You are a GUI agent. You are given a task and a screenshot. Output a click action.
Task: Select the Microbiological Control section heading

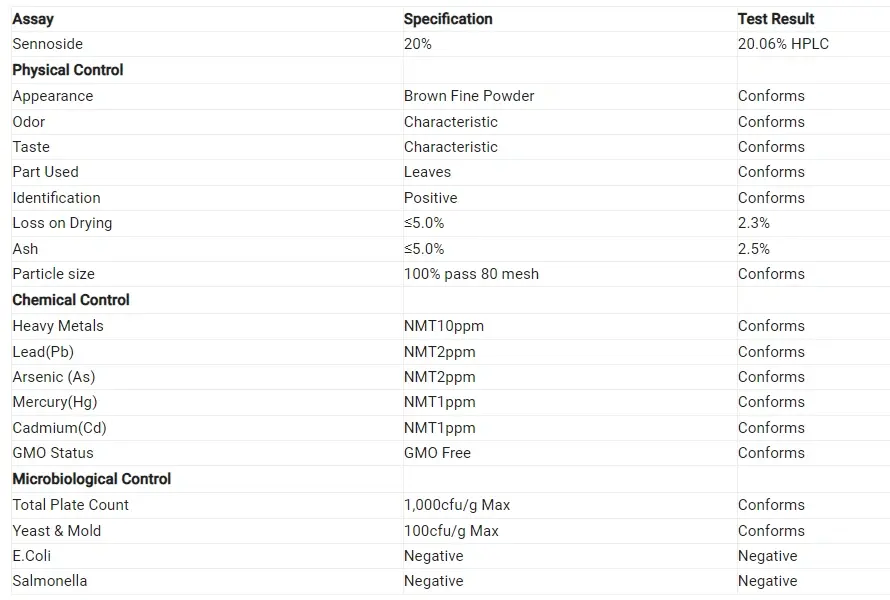click(x=92, y=479)
